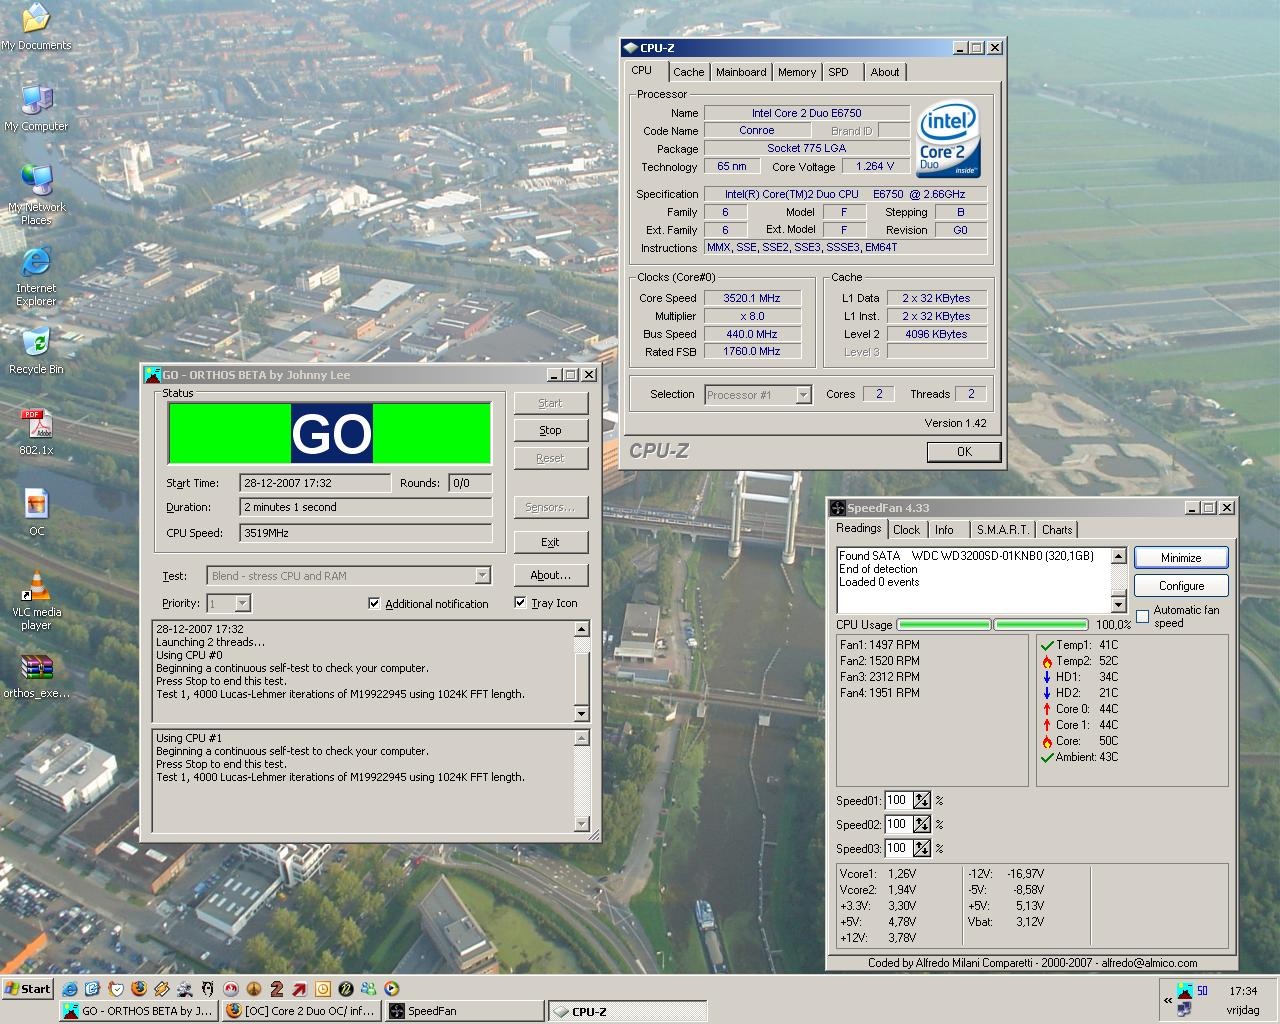Uncheck the Additional notification checkbox
The height and width of the screenshot is (1024, 1280).
[x=374, y=603]
